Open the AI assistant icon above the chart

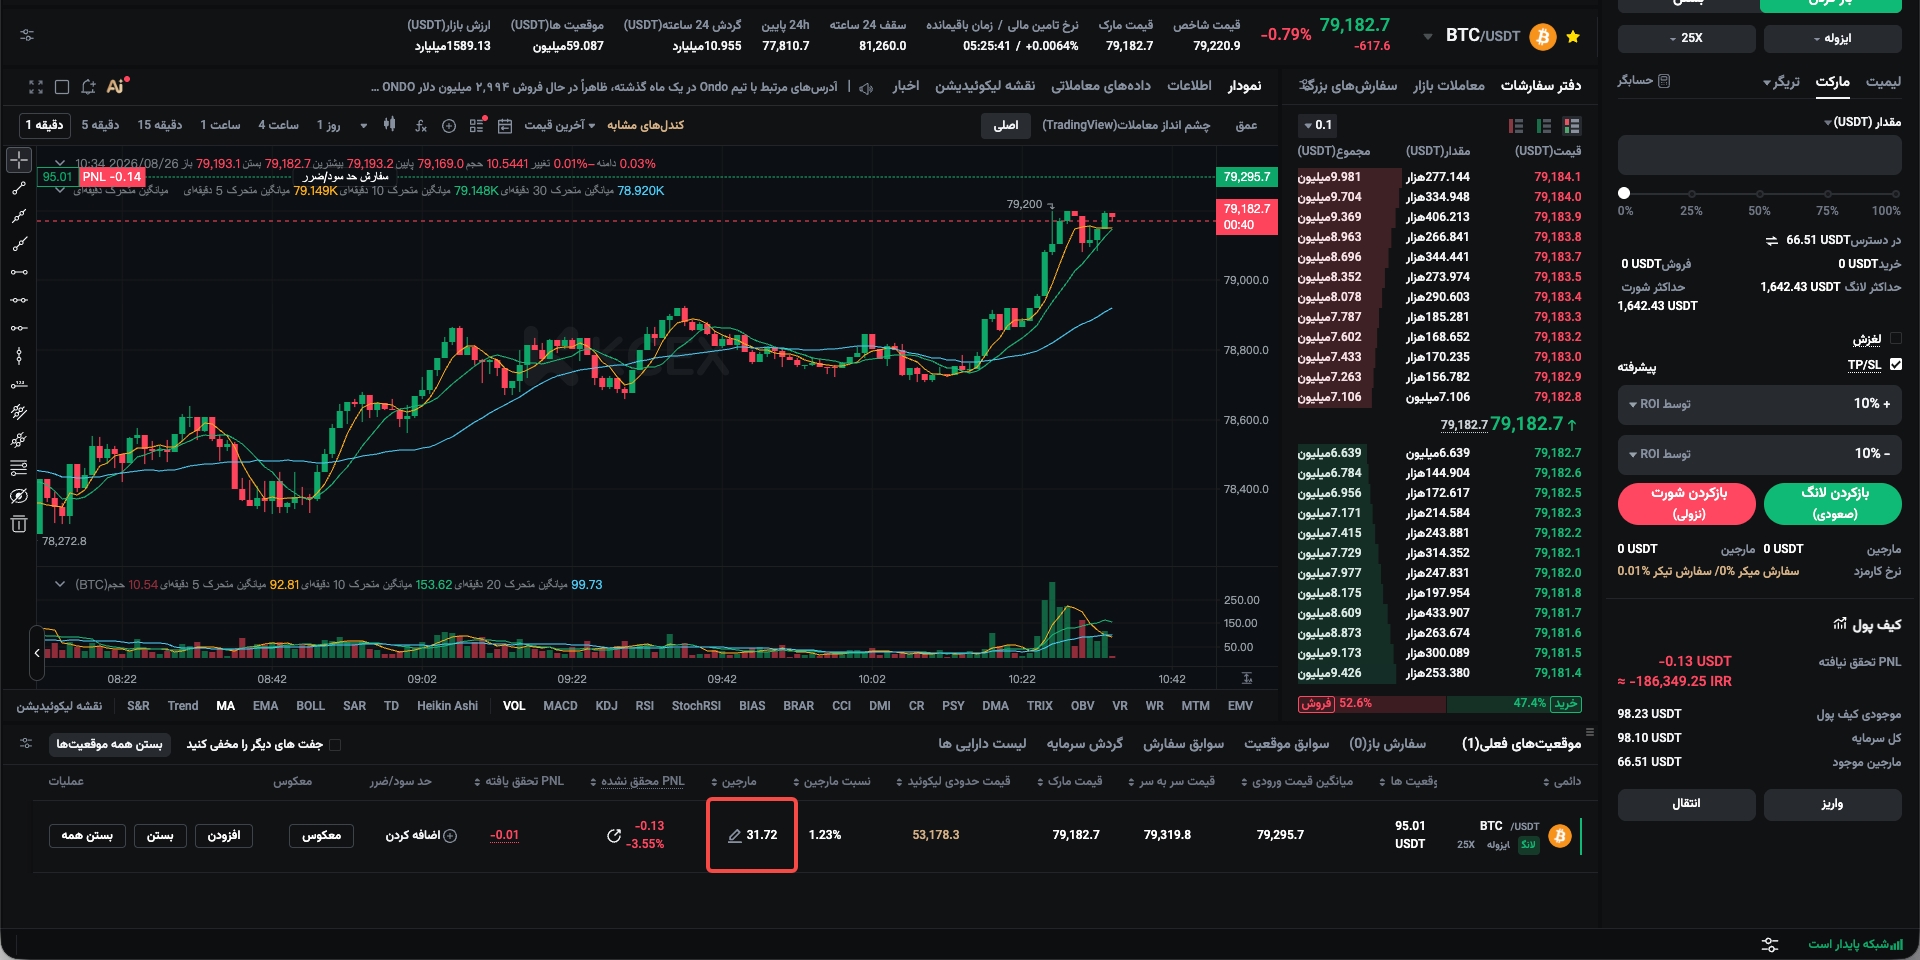coord(117,86)
